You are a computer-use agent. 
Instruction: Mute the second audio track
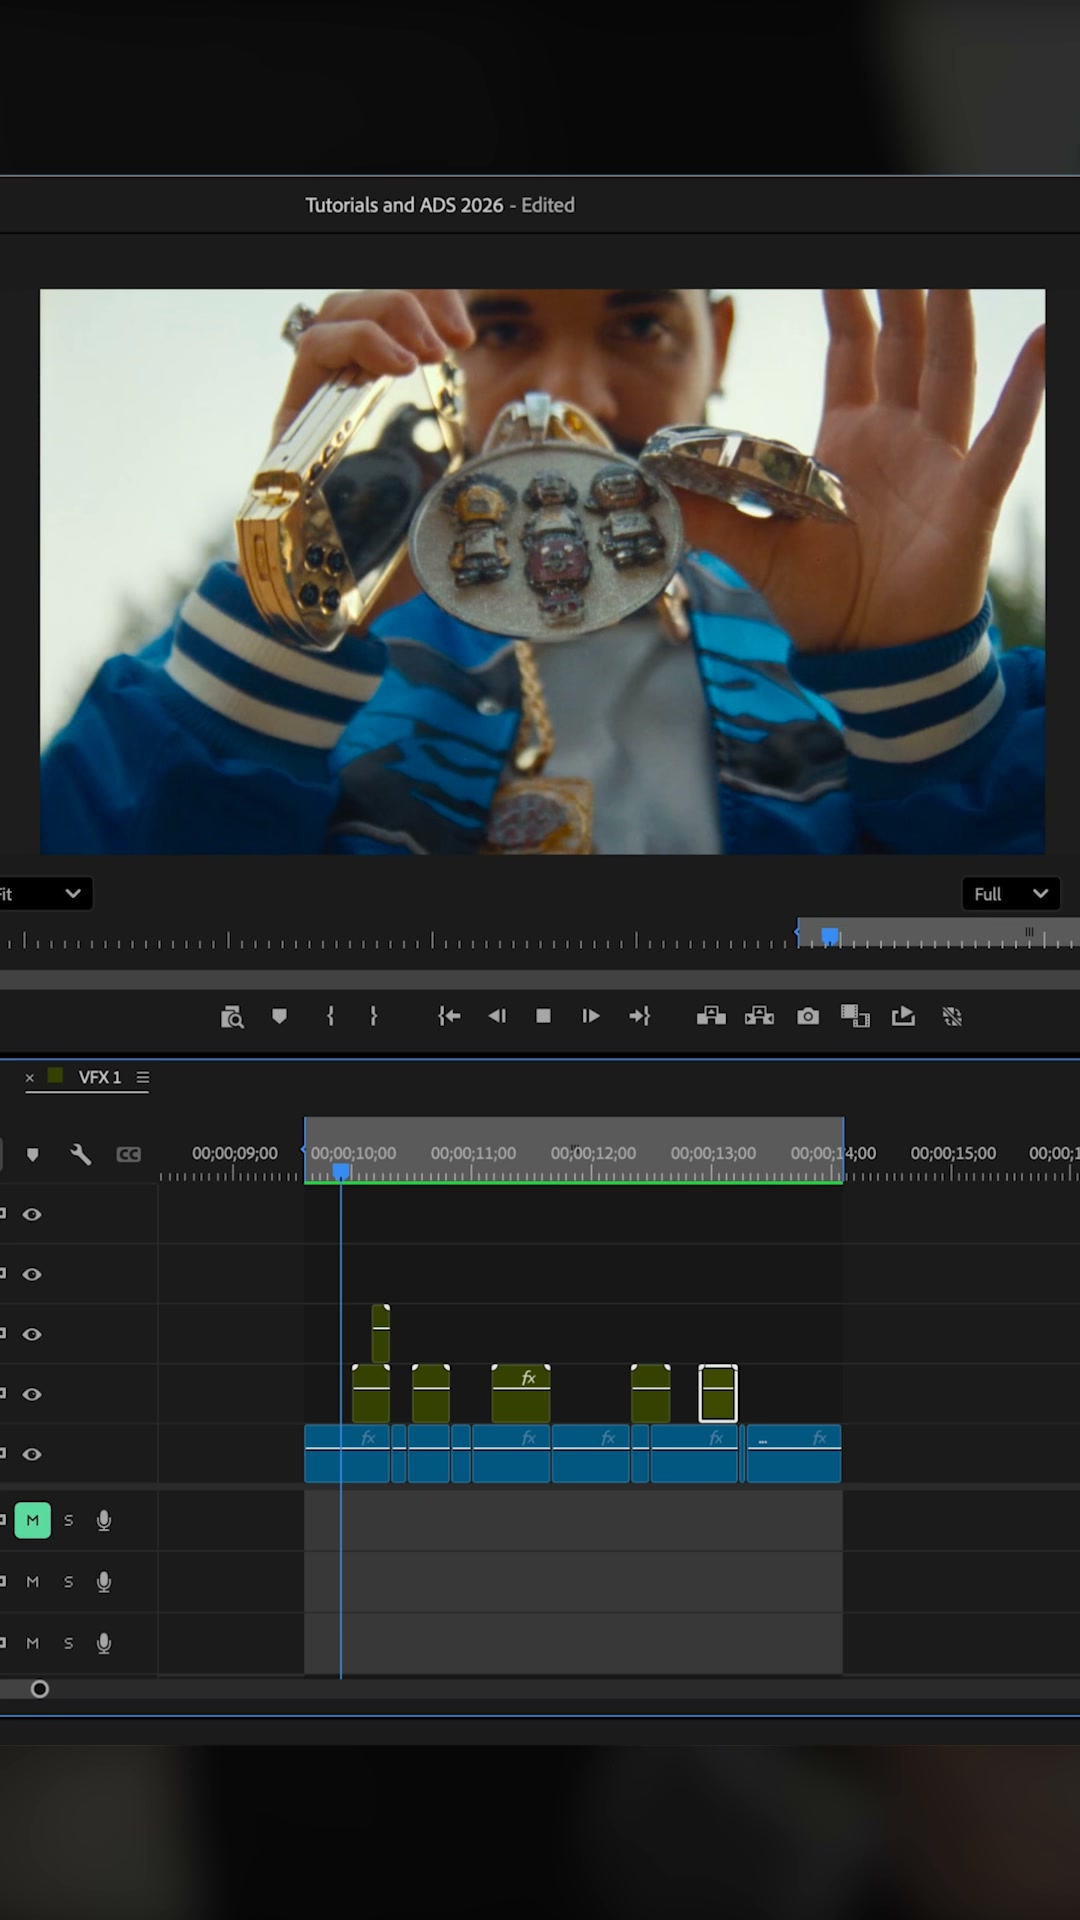32,1582
